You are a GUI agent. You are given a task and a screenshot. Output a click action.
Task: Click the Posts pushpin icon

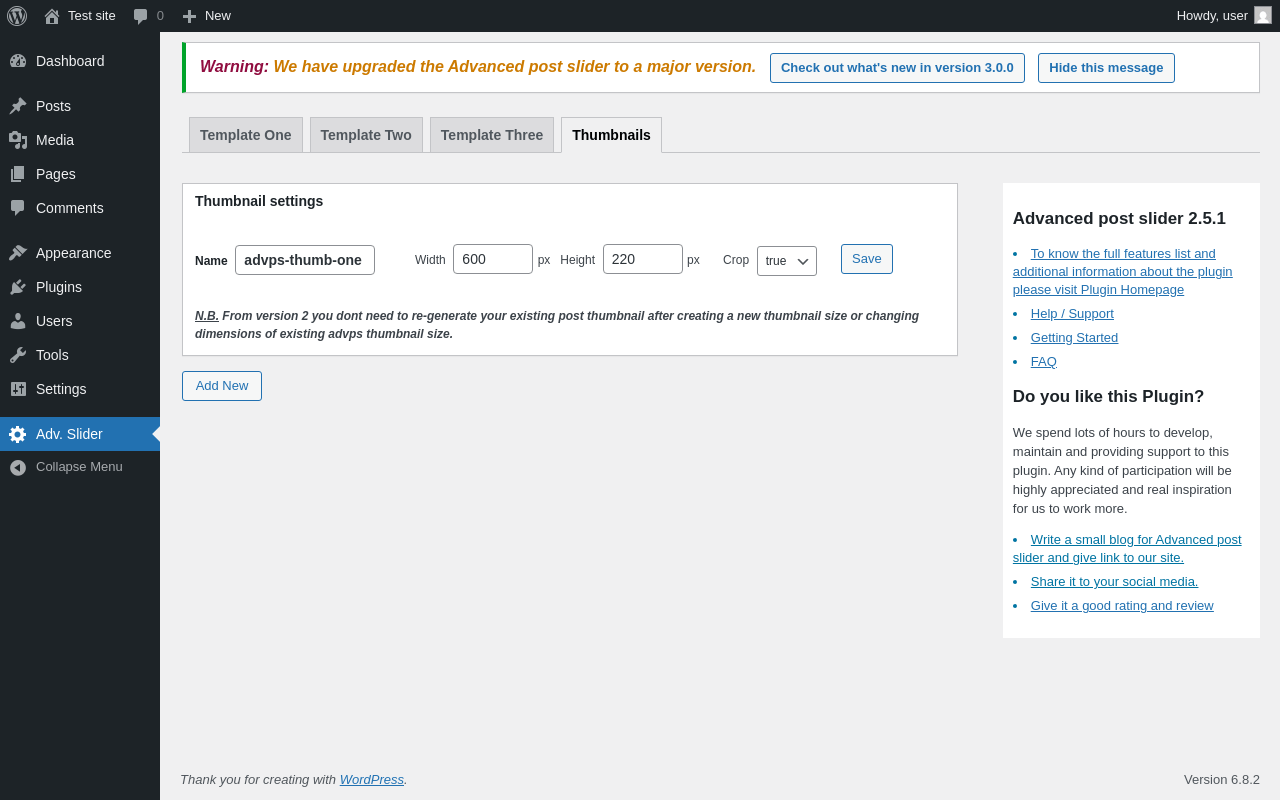[18, 106]
